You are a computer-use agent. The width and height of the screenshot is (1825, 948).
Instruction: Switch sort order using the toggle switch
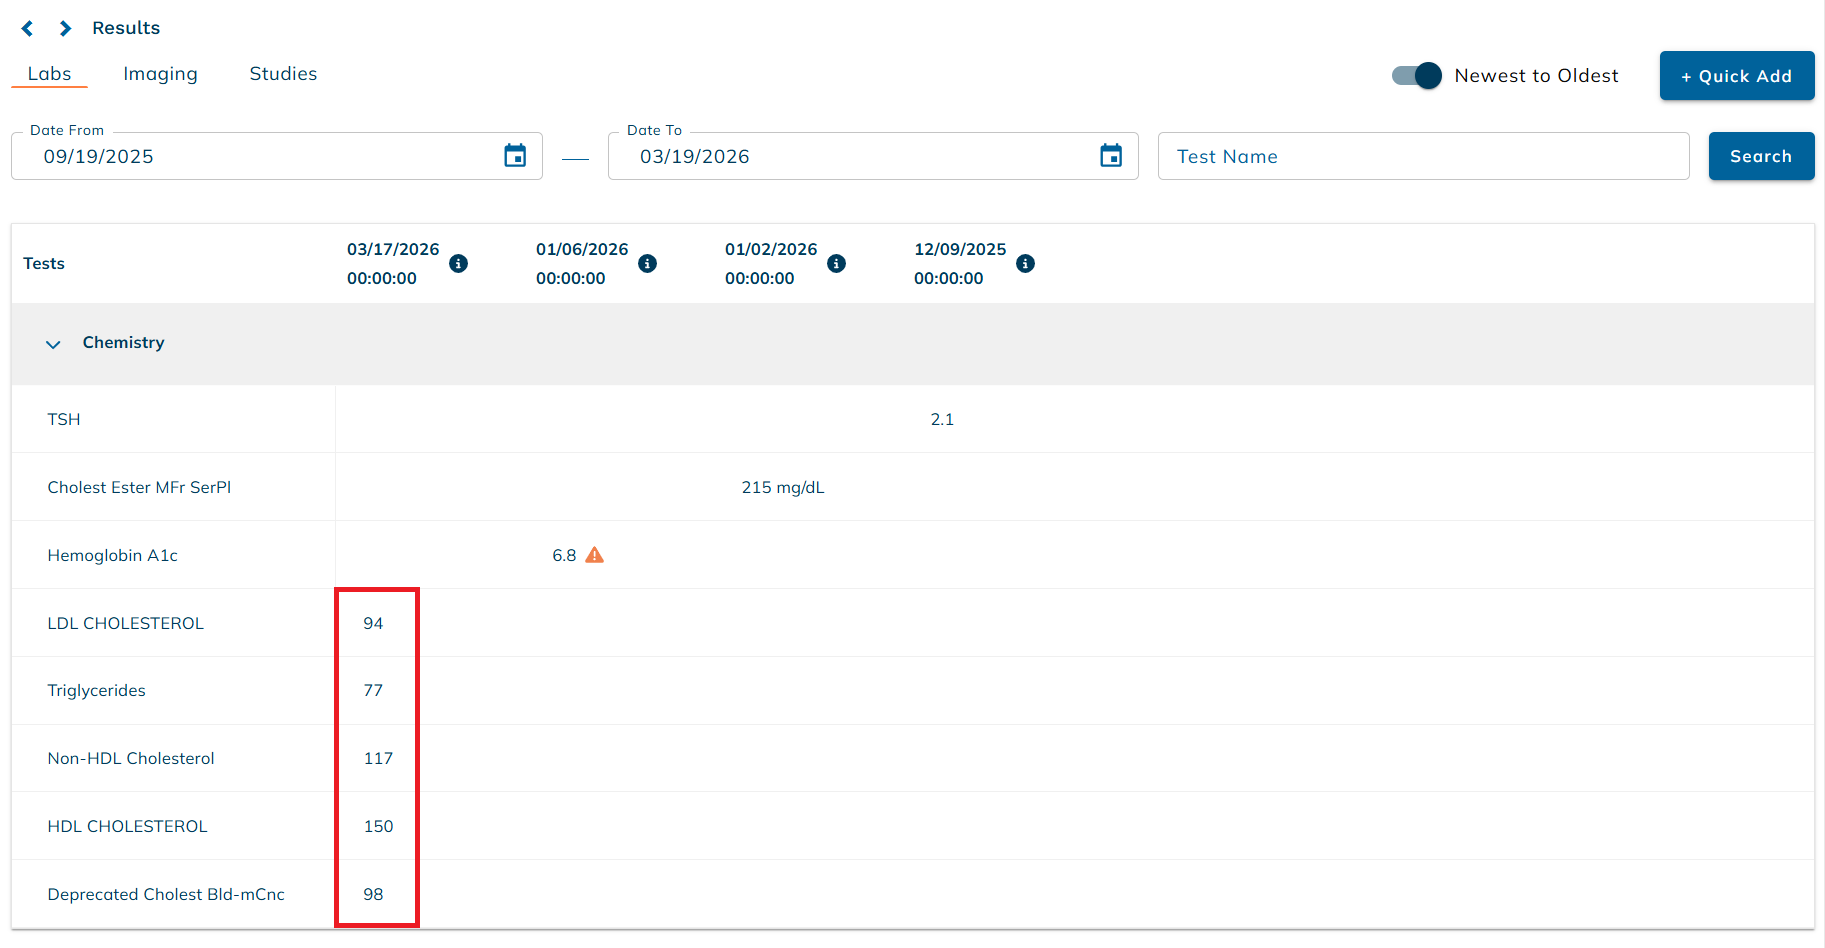(x=1416, y=75)
